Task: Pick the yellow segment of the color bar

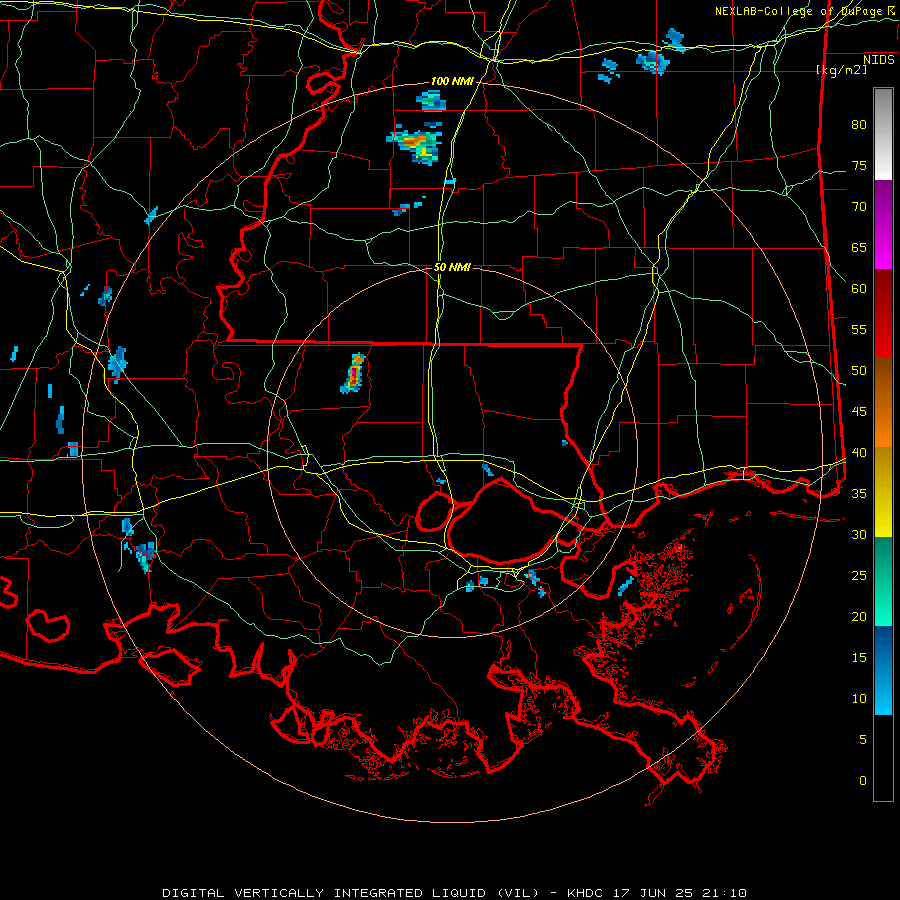Action: point(883,492)
